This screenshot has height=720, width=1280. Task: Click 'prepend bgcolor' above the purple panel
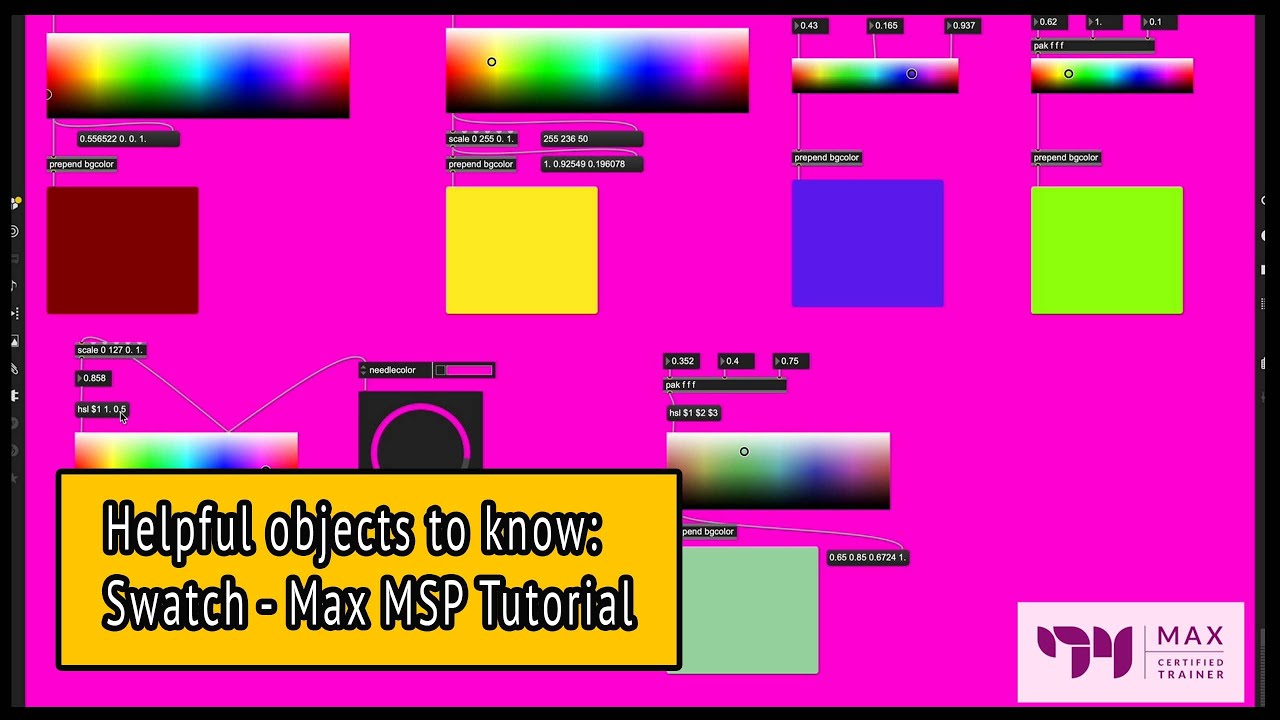click(827, 158)
